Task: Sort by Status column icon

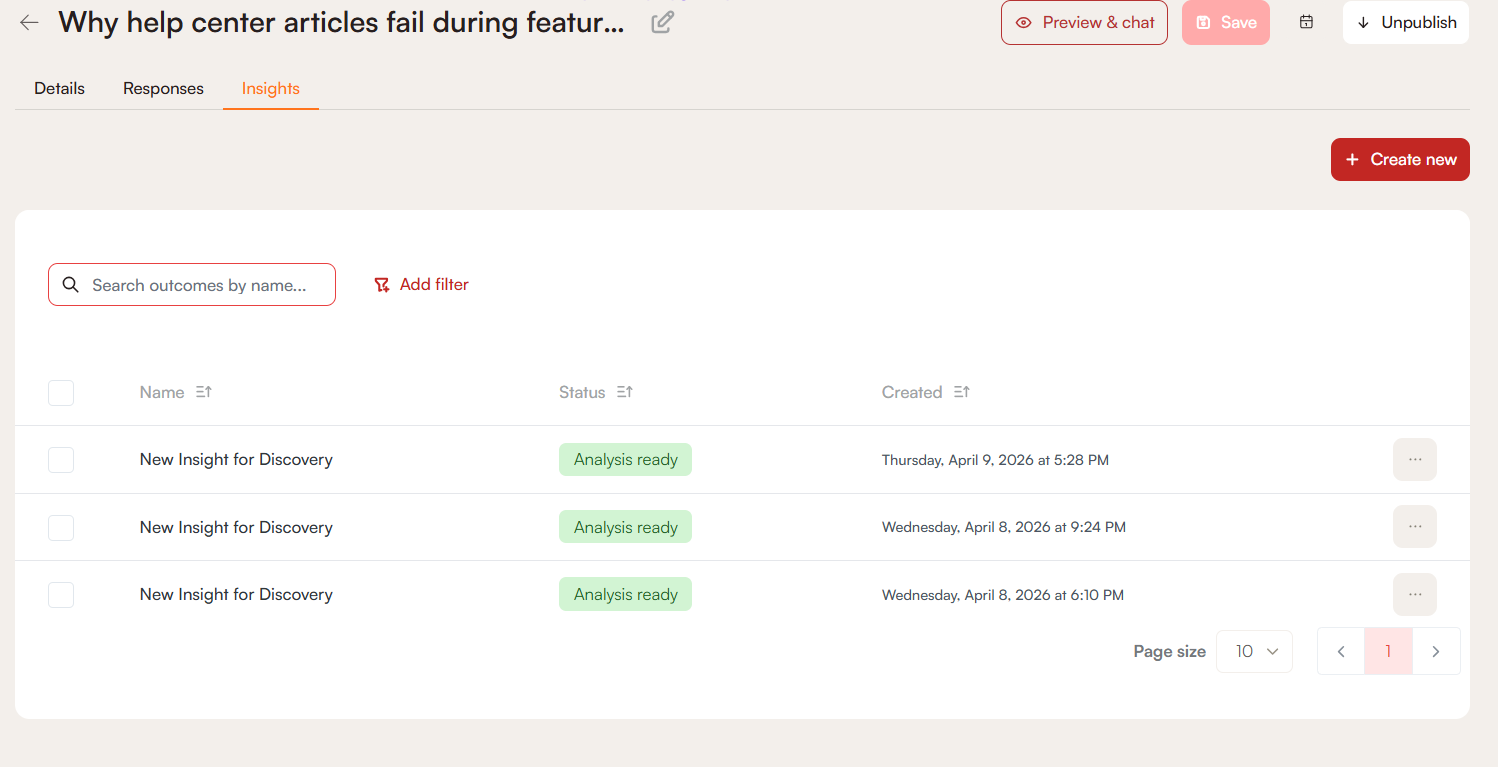Action: pyautogui.click(x=625, y=392)
